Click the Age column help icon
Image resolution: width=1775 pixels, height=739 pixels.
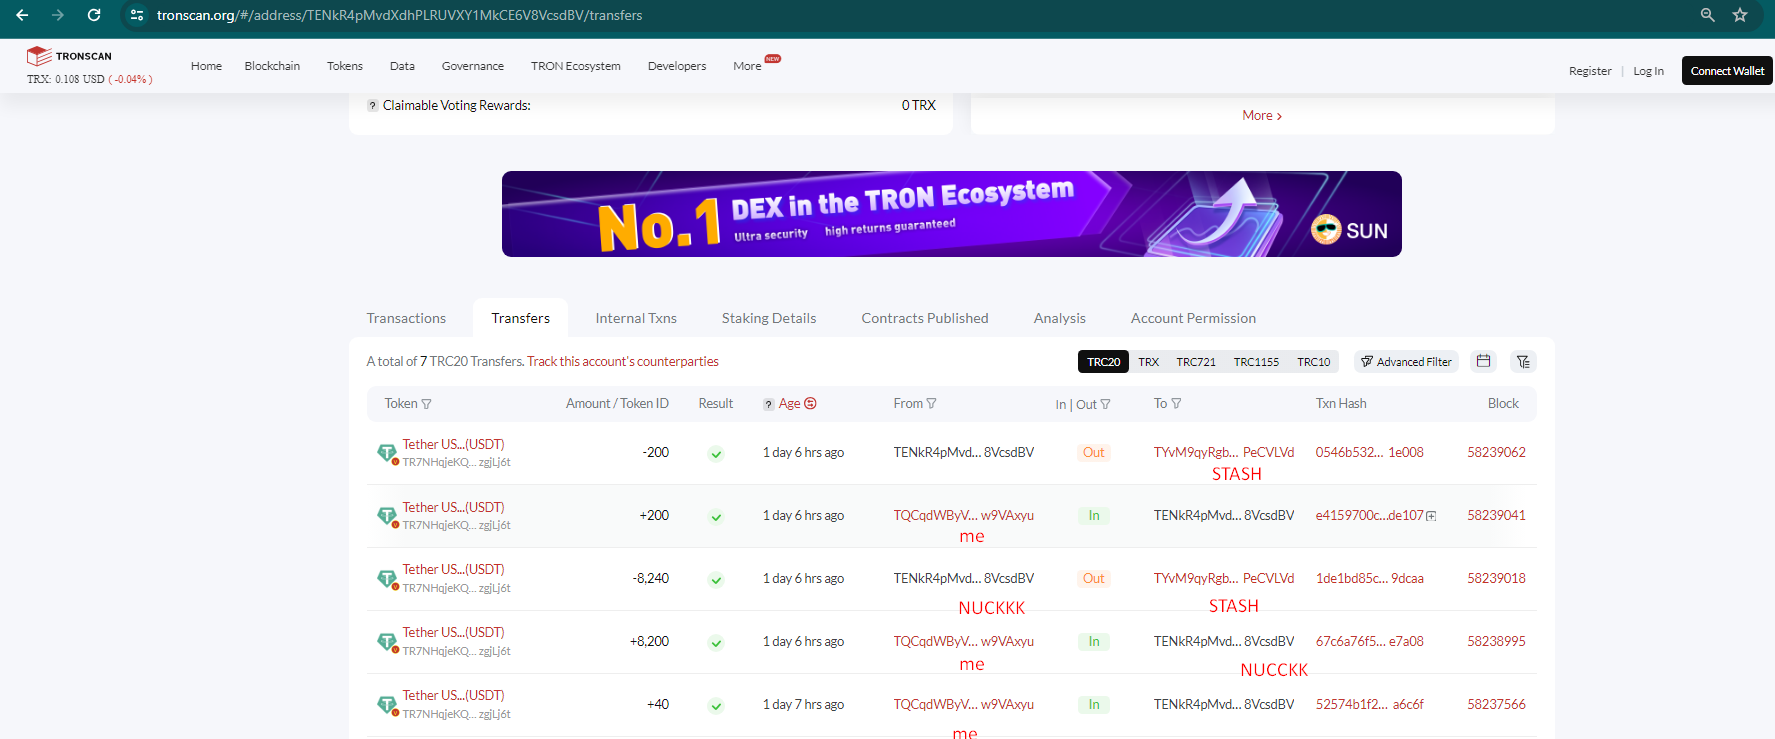coord(768,404)
